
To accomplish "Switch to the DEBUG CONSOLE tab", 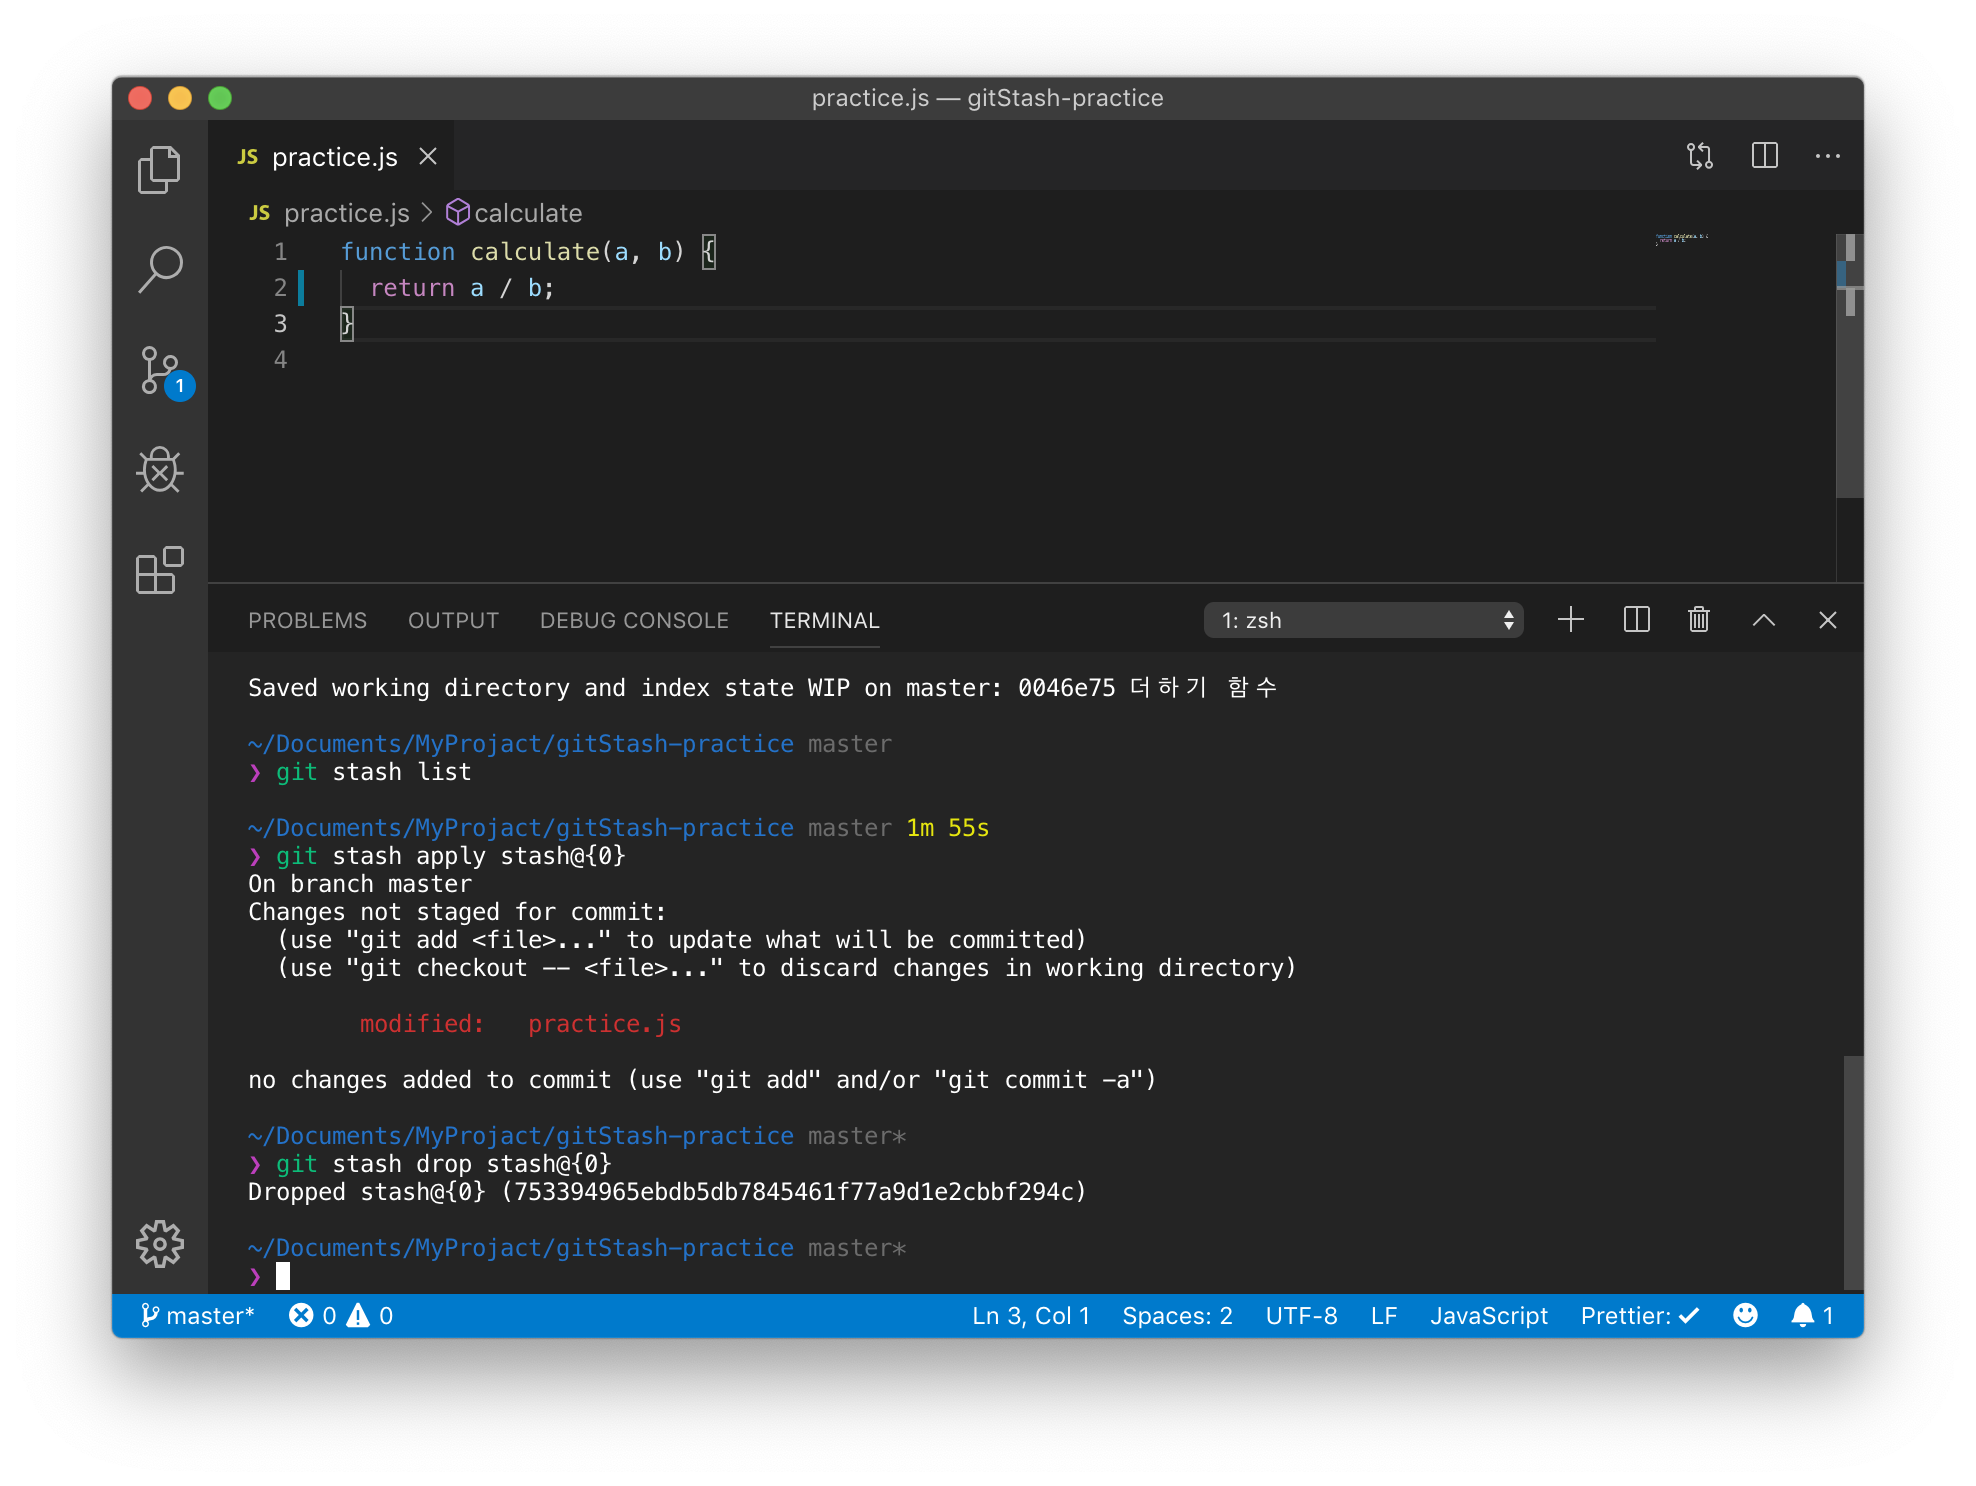I will tap(634, 620).
